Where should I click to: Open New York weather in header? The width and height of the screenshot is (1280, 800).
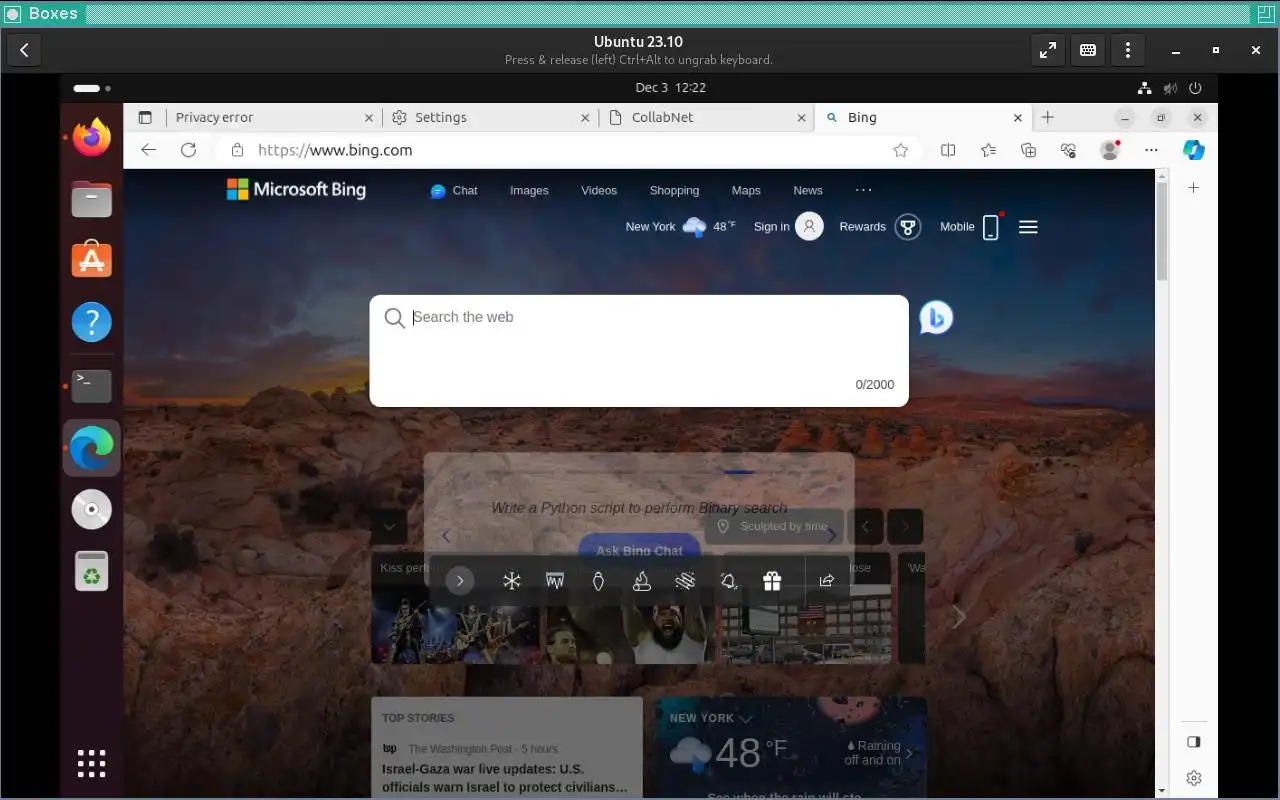(x=680, y=227)
